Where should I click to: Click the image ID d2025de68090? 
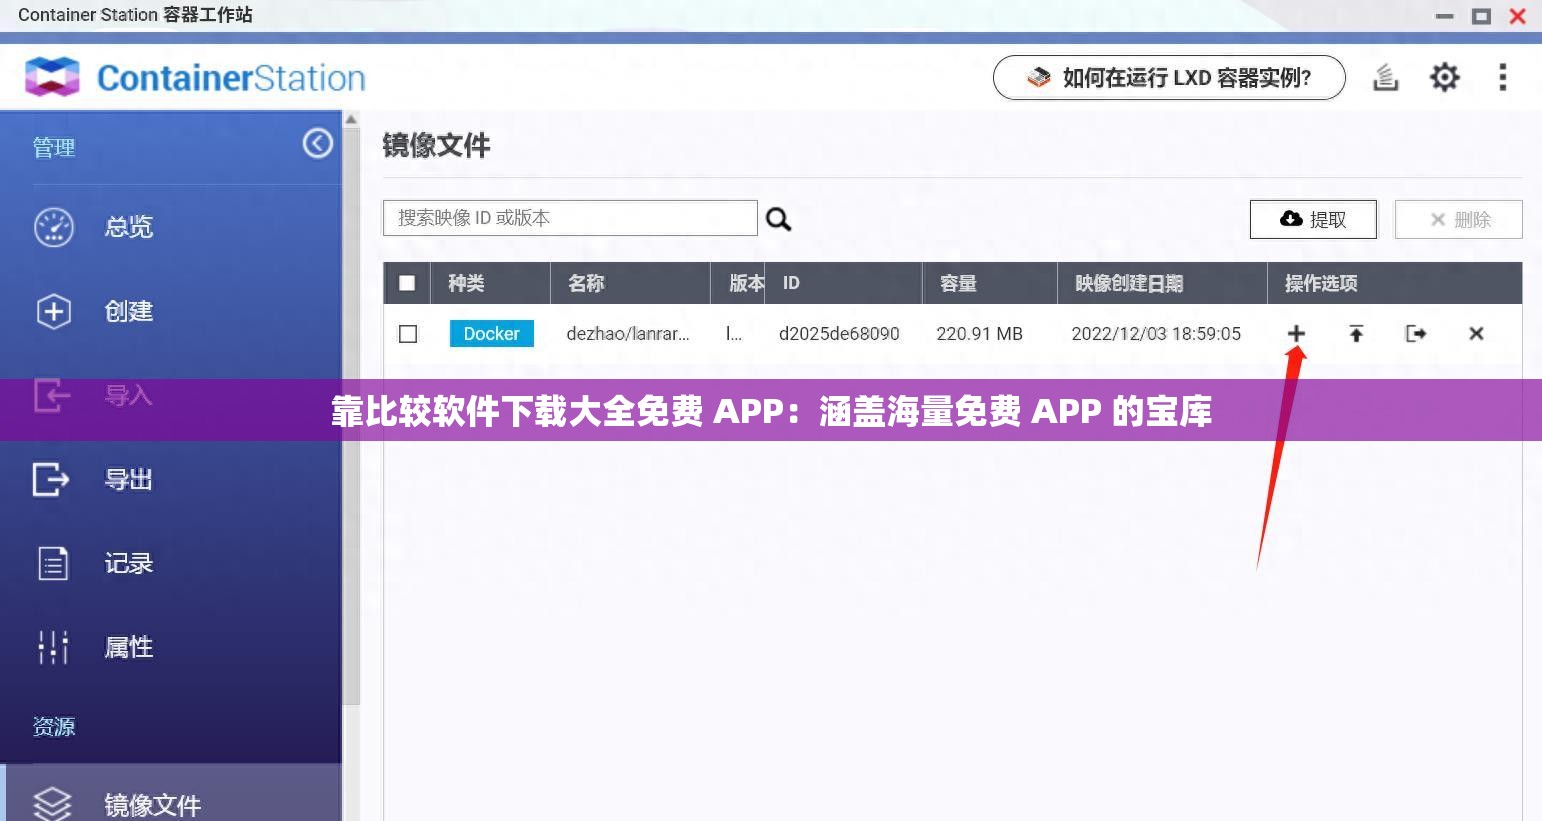[839, 334]
